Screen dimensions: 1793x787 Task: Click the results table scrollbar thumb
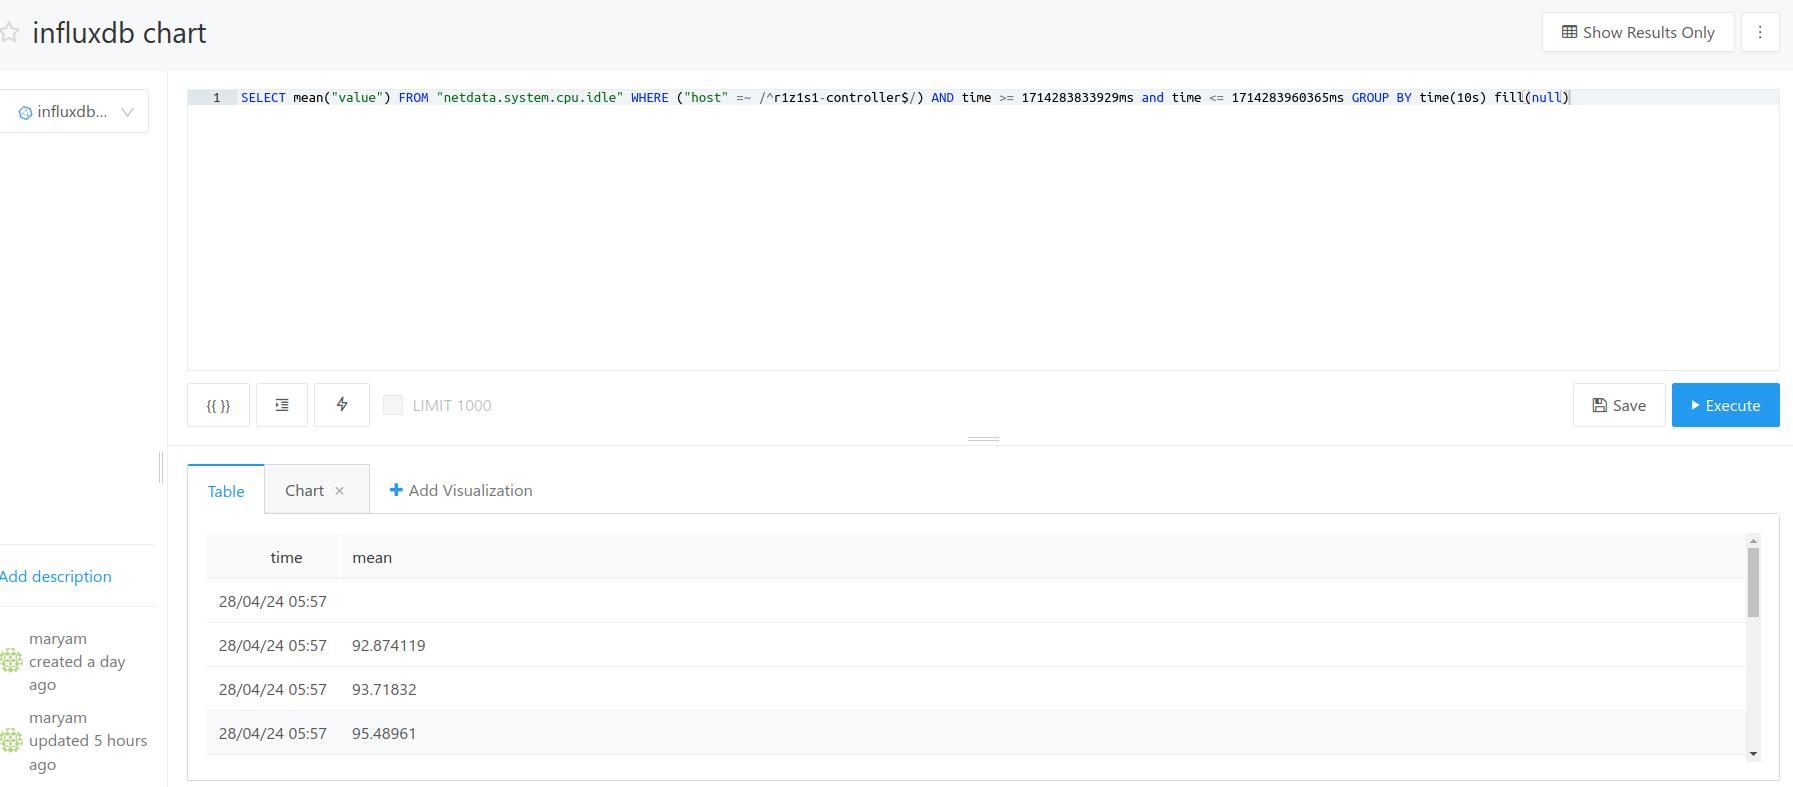(x=1753, y=582)
